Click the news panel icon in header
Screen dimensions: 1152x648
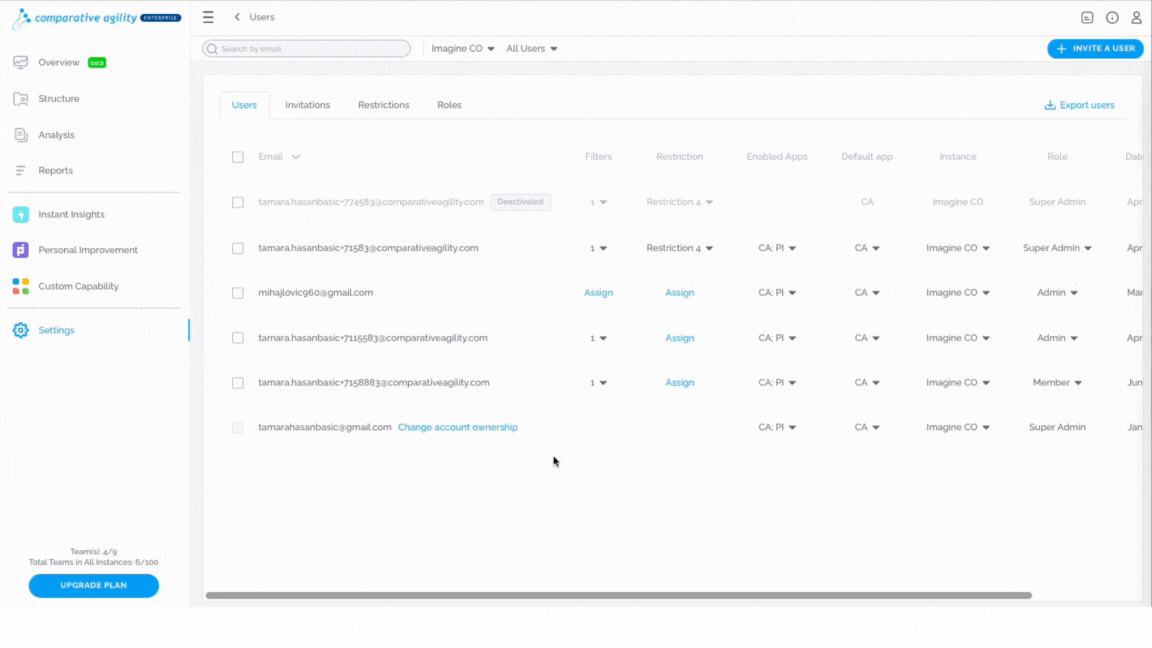click(1087, 18)
